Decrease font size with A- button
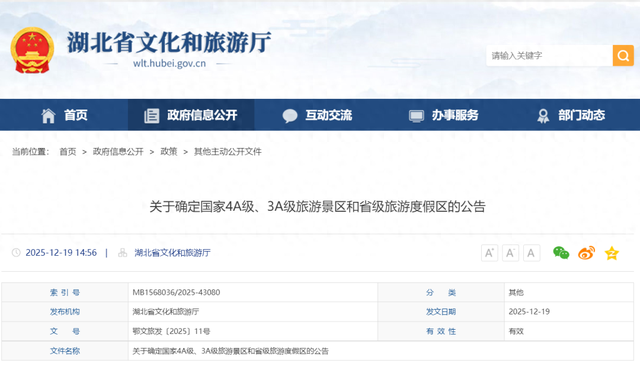640x370 pixels. point(510,253)
